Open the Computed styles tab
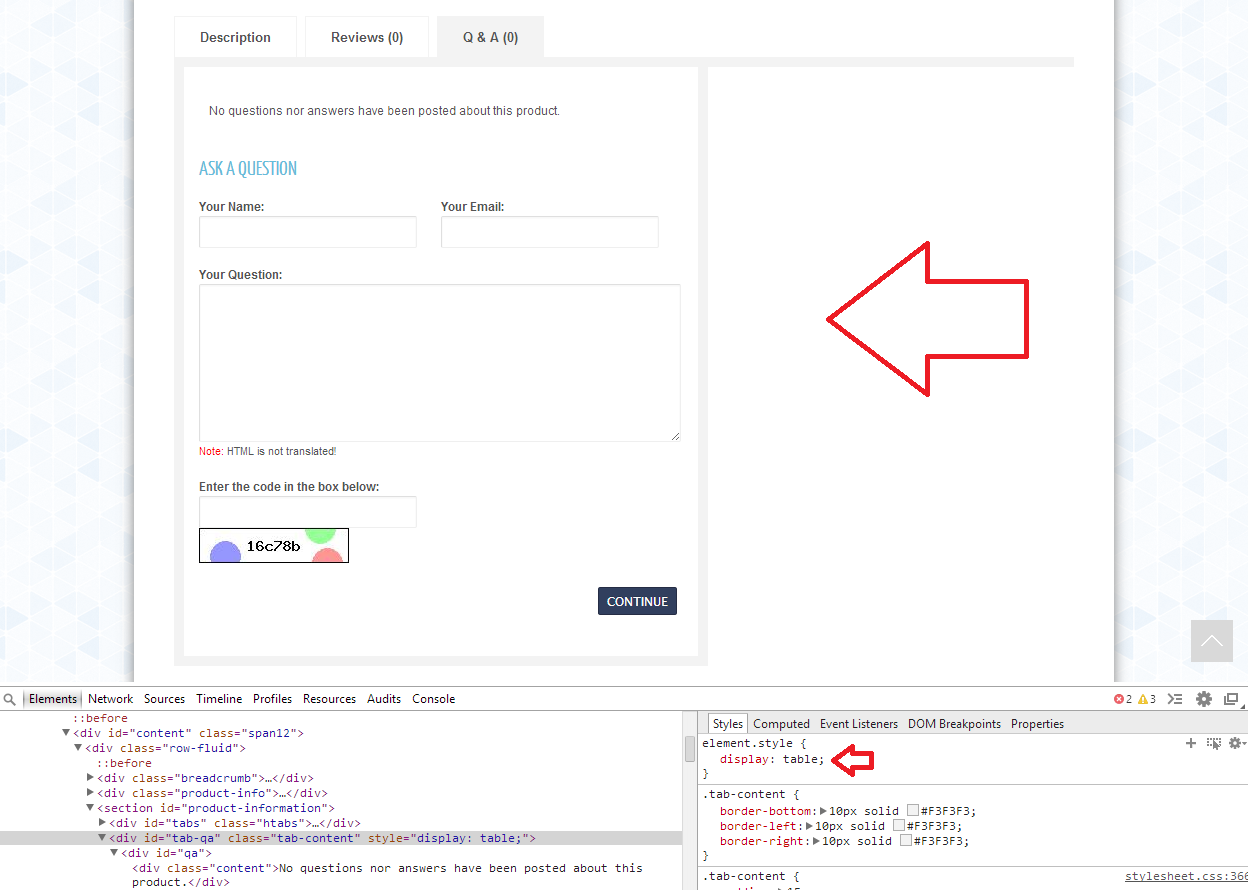 [x=781, y=724]
